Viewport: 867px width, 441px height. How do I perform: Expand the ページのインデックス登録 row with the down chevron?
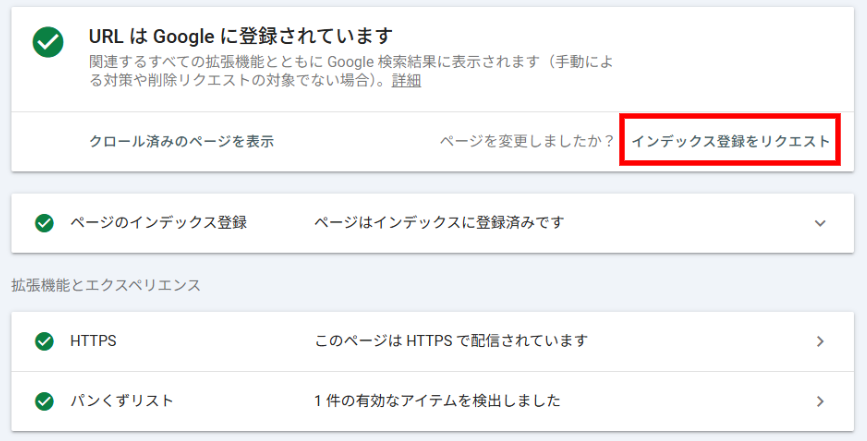(820, 223)
